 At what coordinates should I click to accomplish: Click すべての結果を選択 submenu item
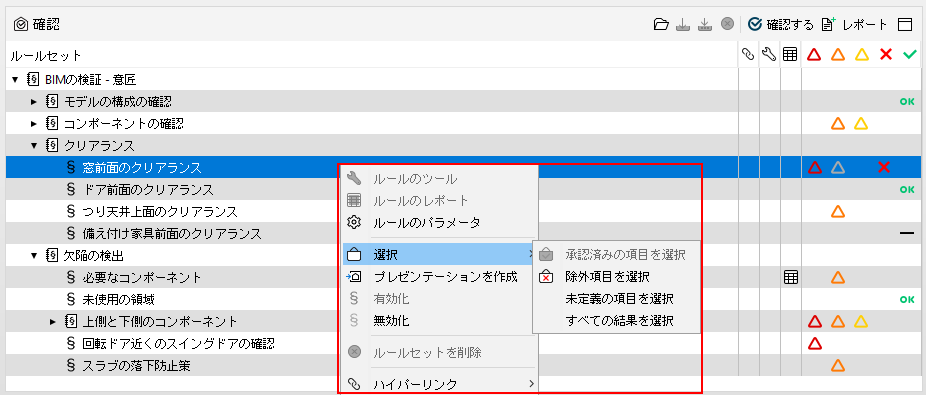coord(617,321)
